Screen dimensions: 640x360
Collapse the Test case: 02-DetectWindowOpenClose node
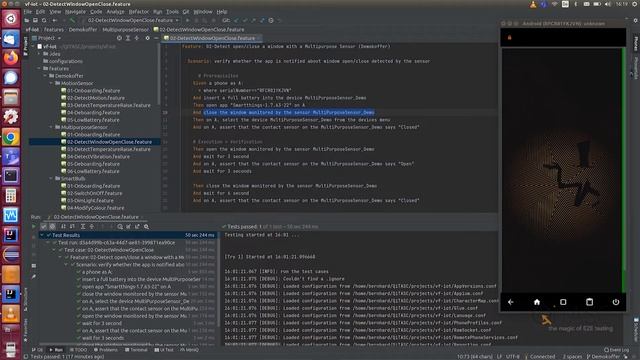click(54, 250)
